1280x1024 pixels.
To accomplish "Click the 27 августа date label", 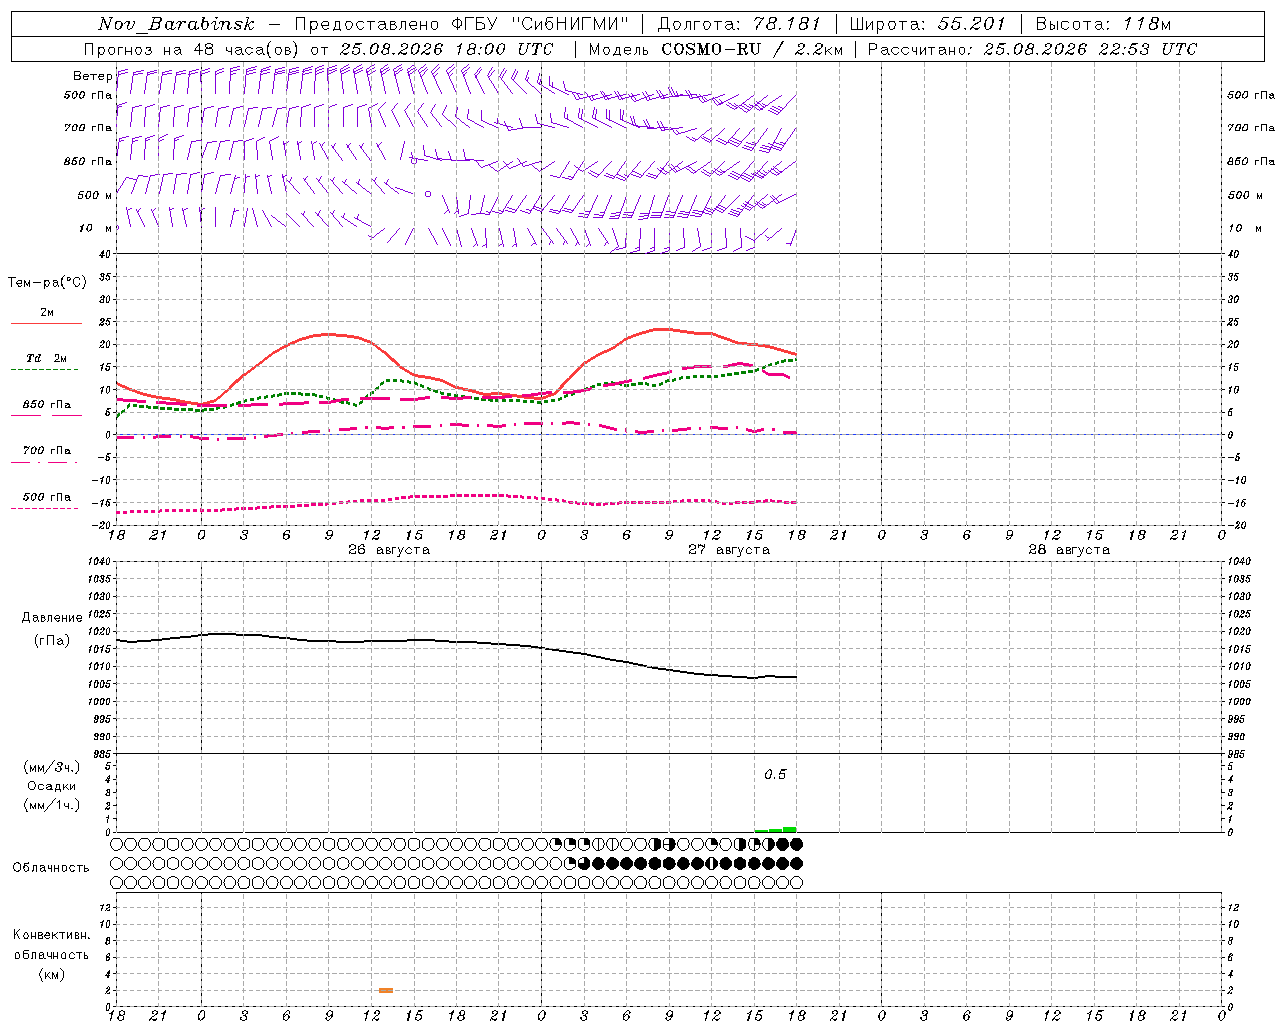I will pyautogui.click(x=729, y=549).
